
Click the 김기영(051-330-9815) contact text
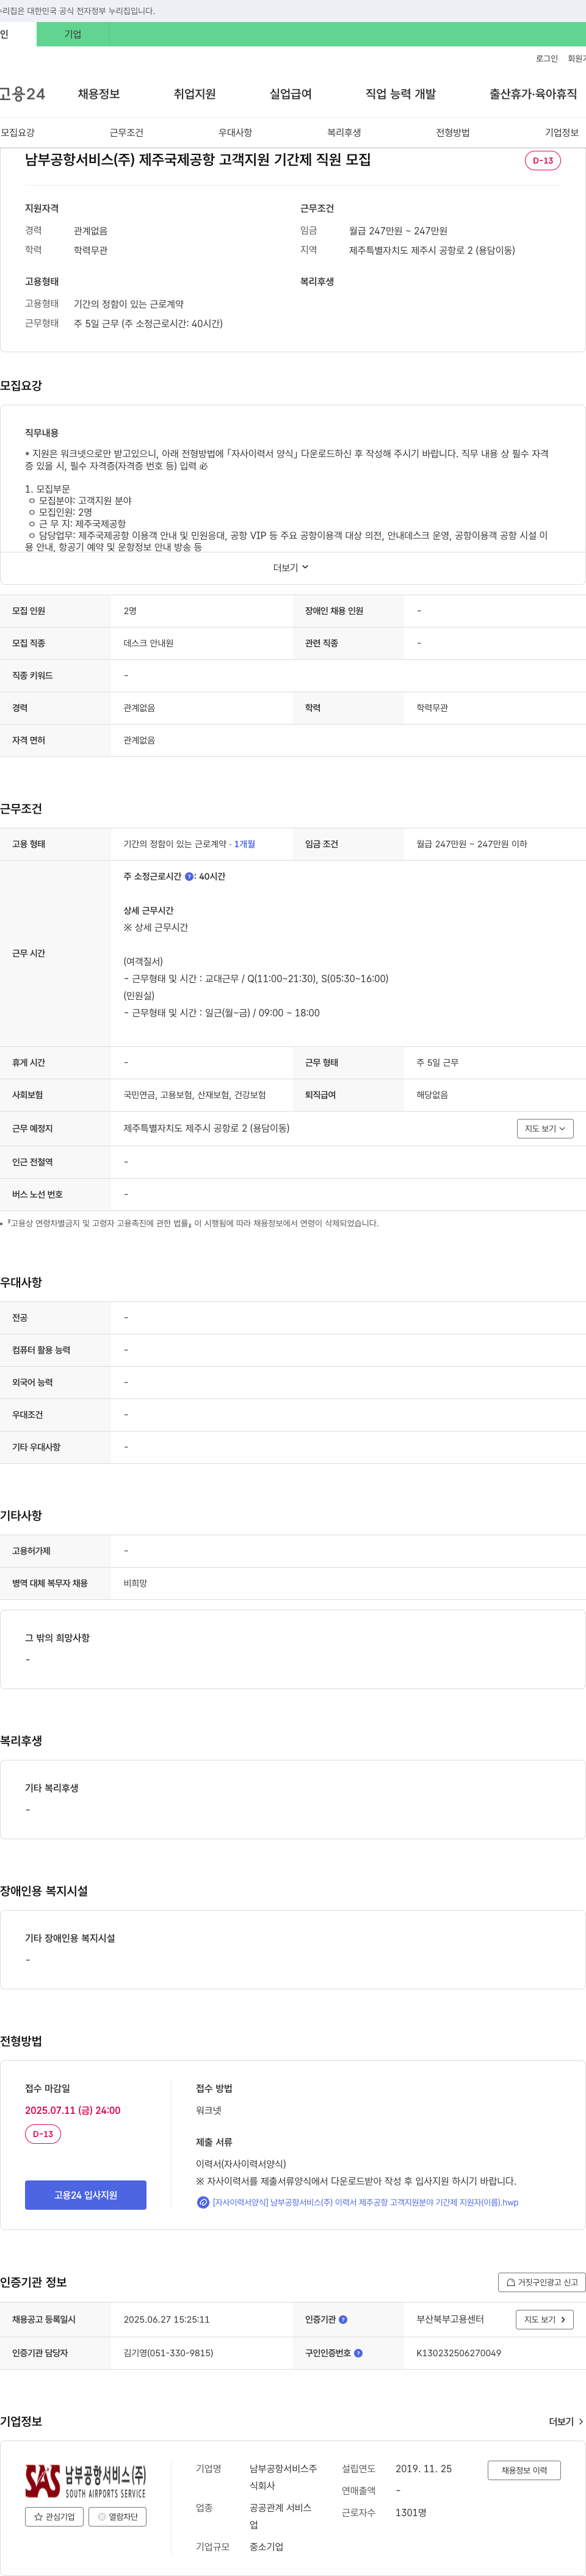coord(168,2353)
